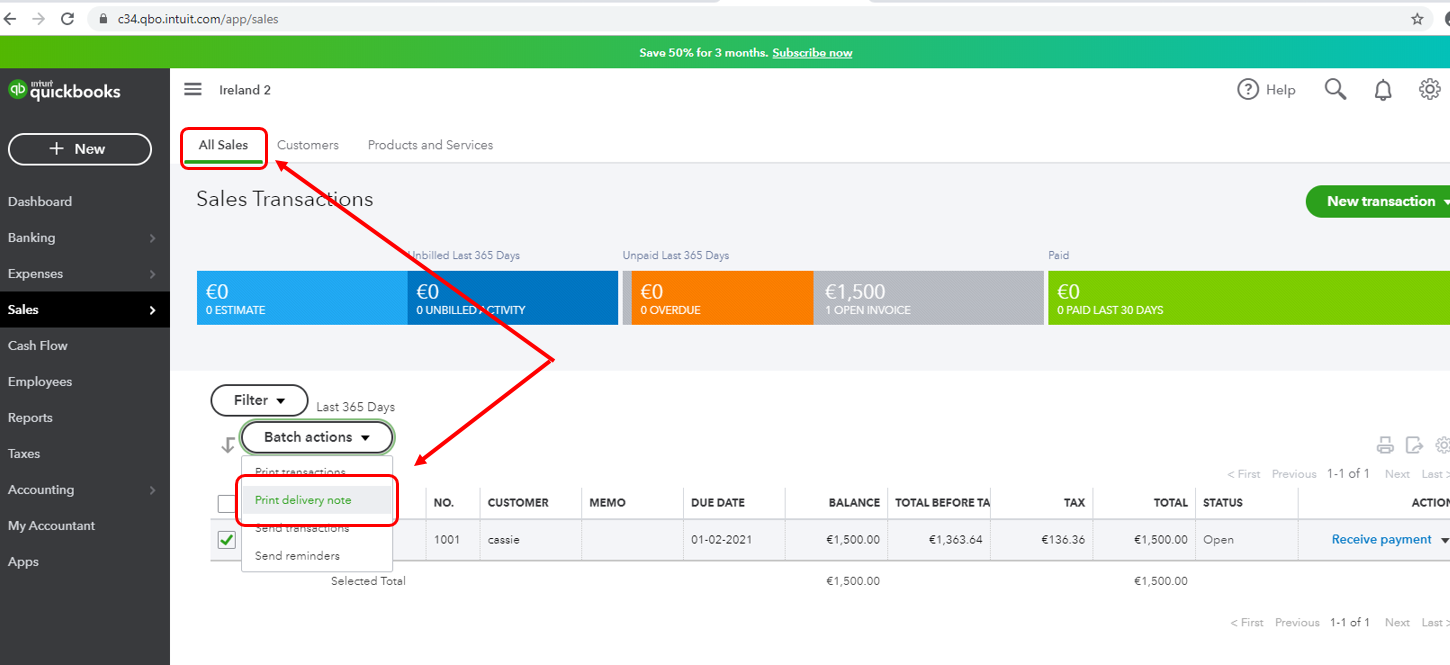The width and height of the screenshot is (1450, 665).
Task: Click the Help text link
Action: pos(1280,90)
